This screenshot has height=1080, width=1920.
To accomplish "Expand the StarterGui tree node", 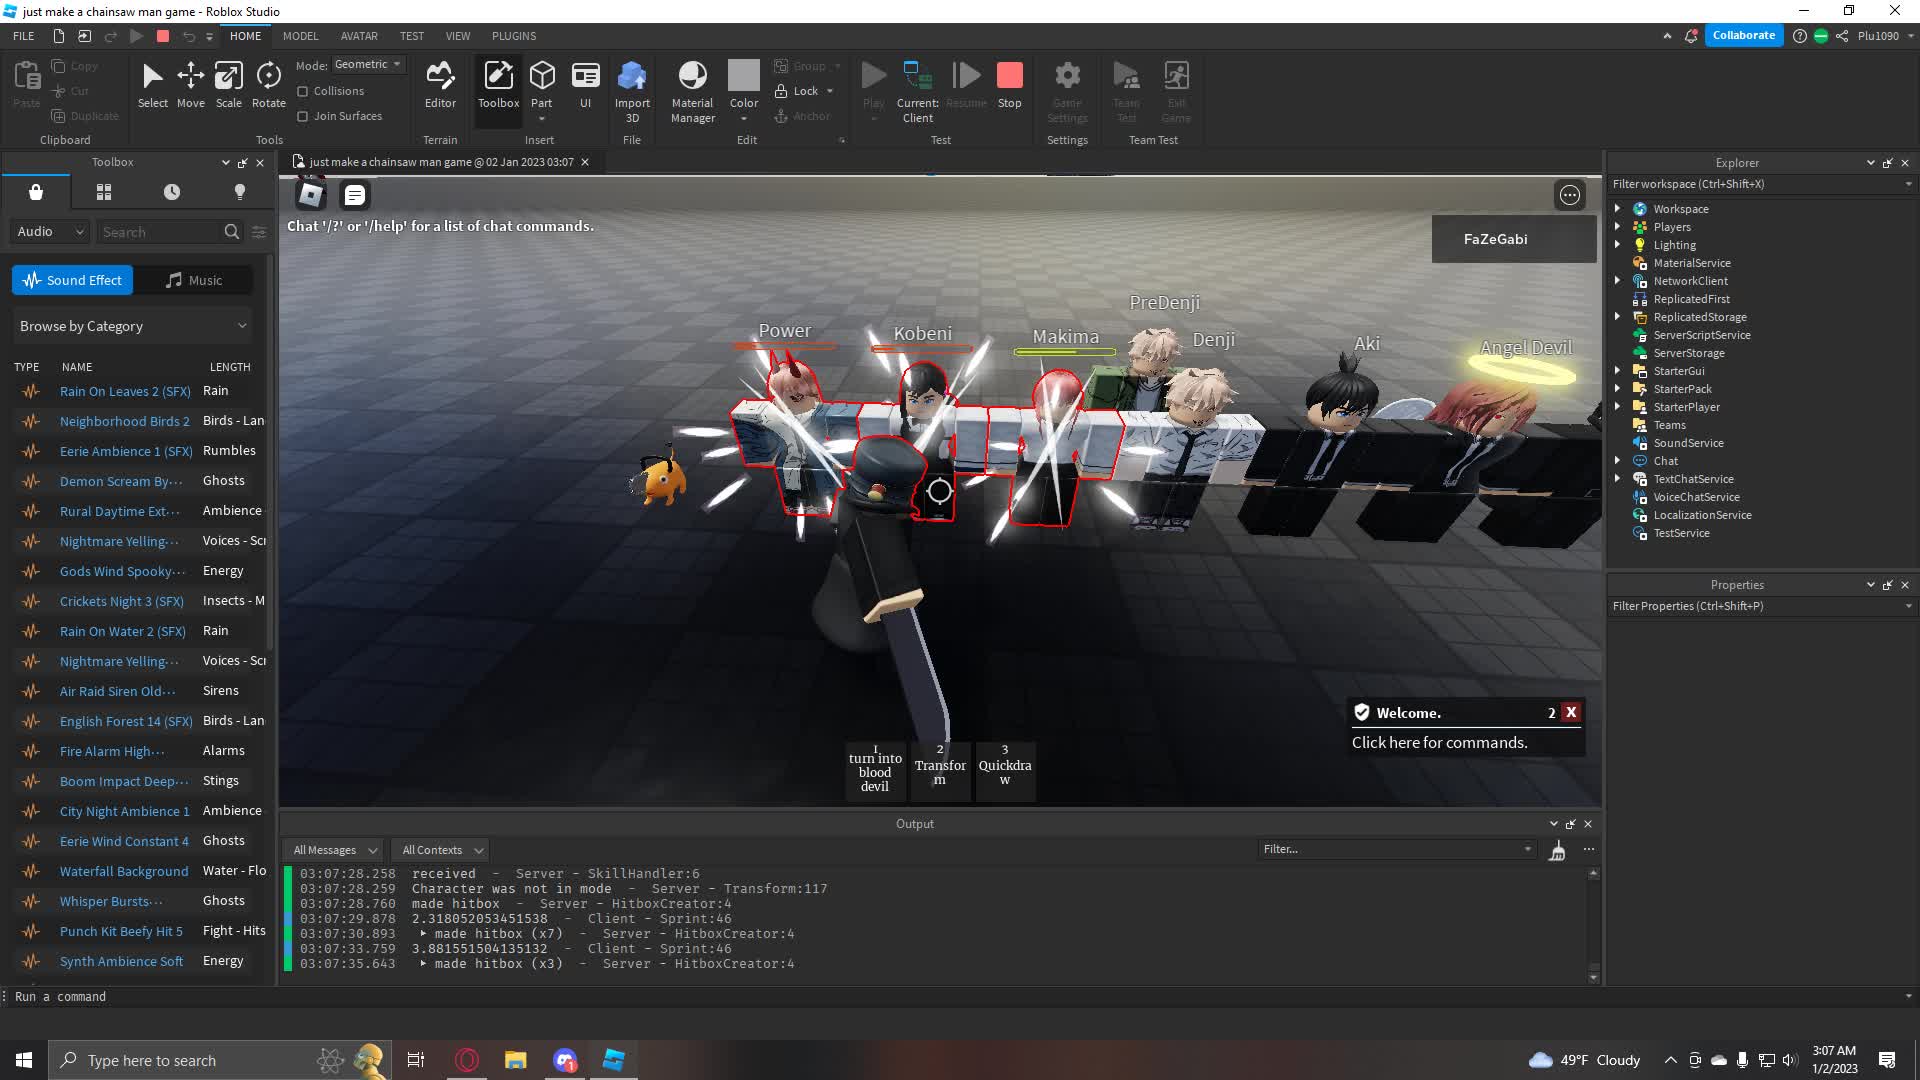I will pyautogui.click(x=1617, y=371).
